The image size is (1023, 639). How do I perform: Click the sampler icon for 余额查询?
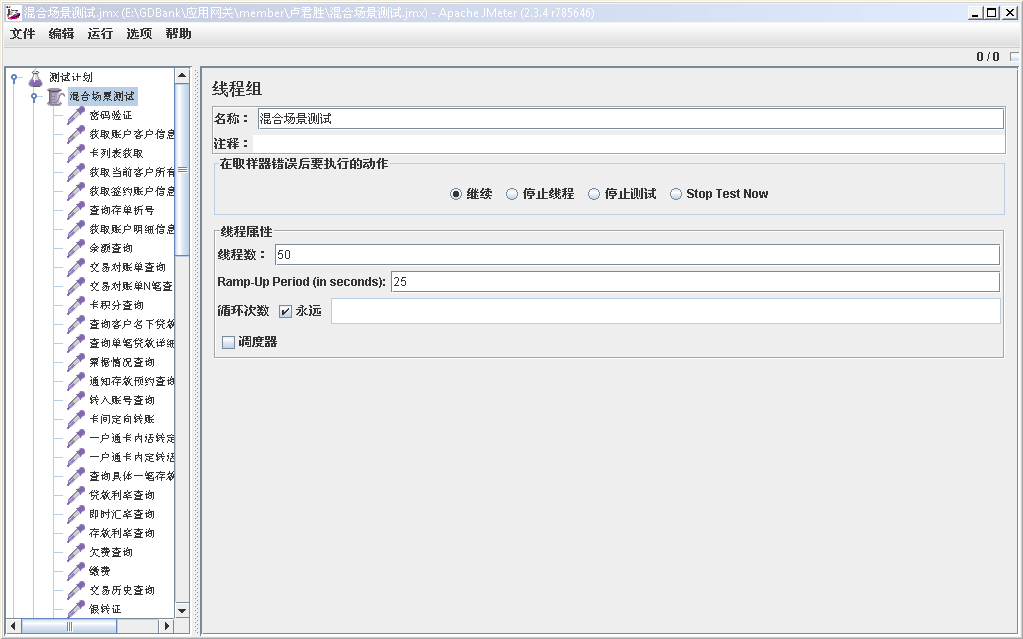click(x=76, y=248)
